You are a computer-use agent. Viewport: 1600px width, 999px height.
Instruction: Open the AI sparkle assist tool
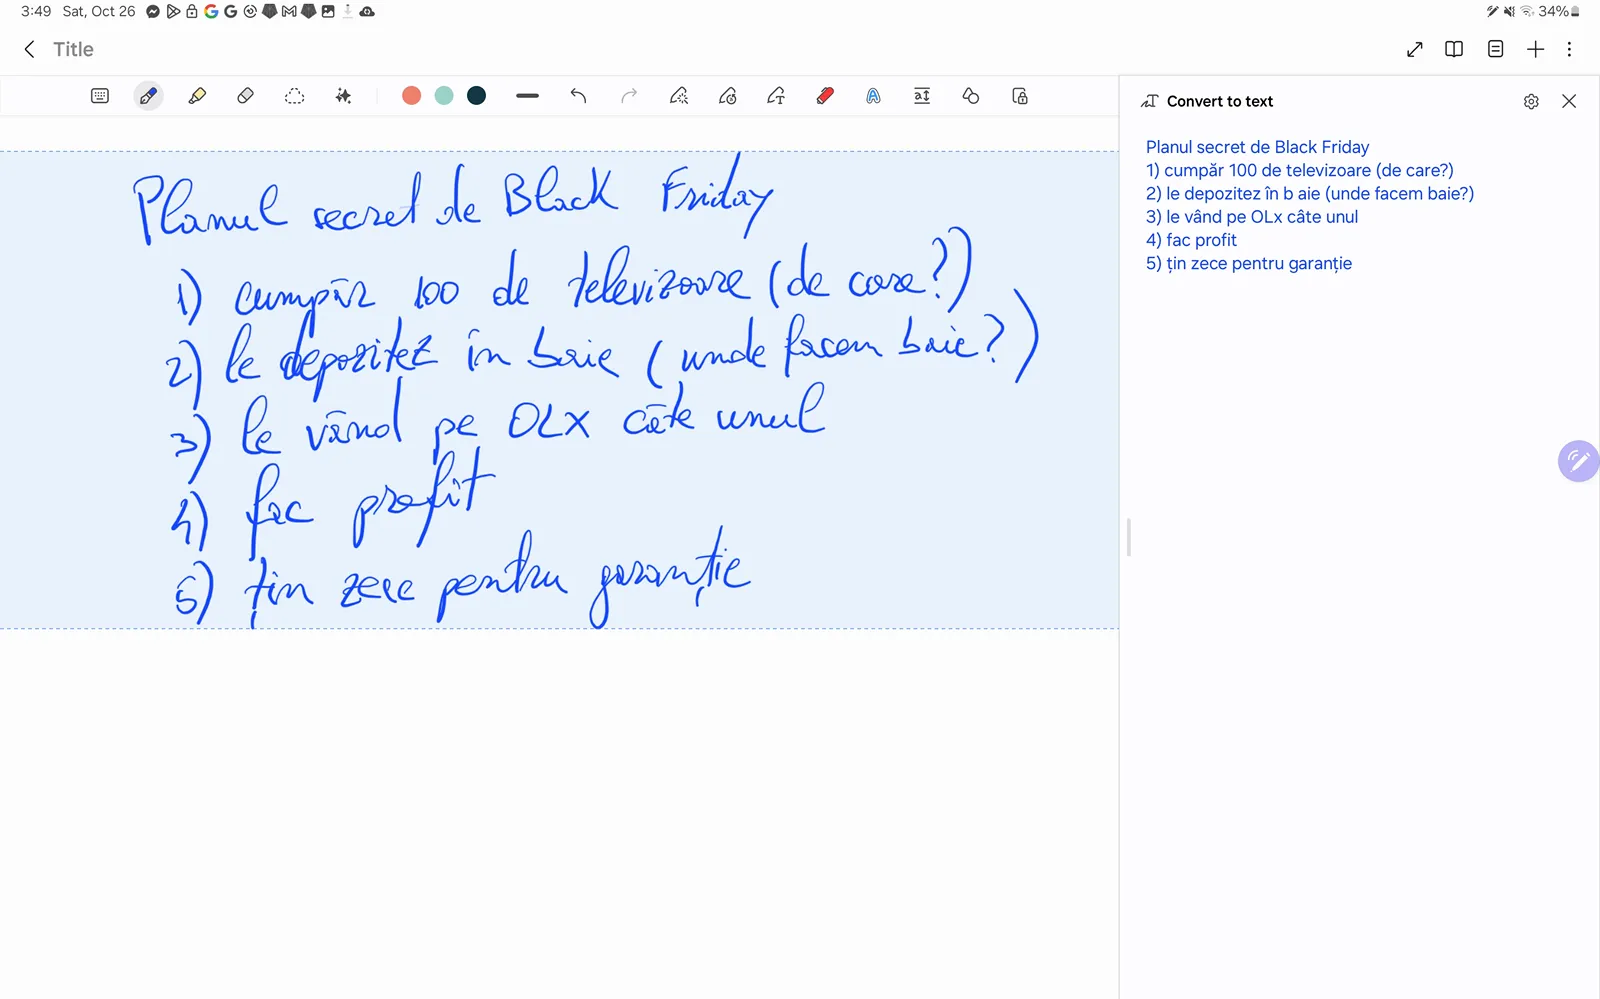coord(343,96)
